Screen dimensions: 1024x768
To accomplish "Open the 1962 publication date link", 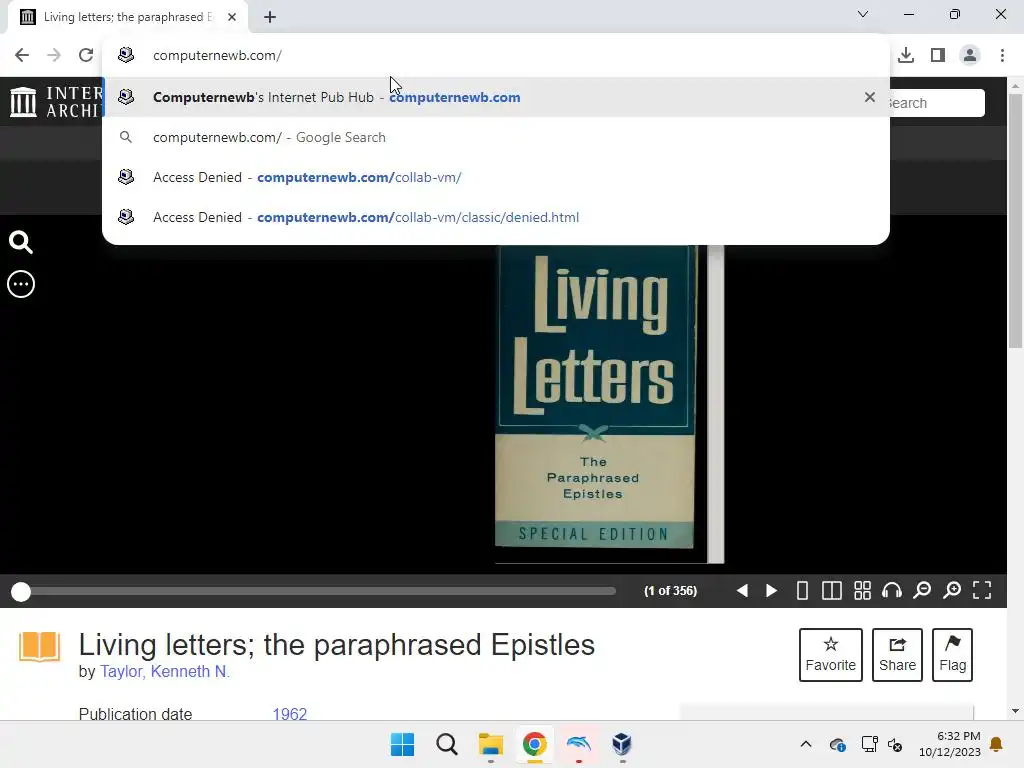I will tap(290, 714).
